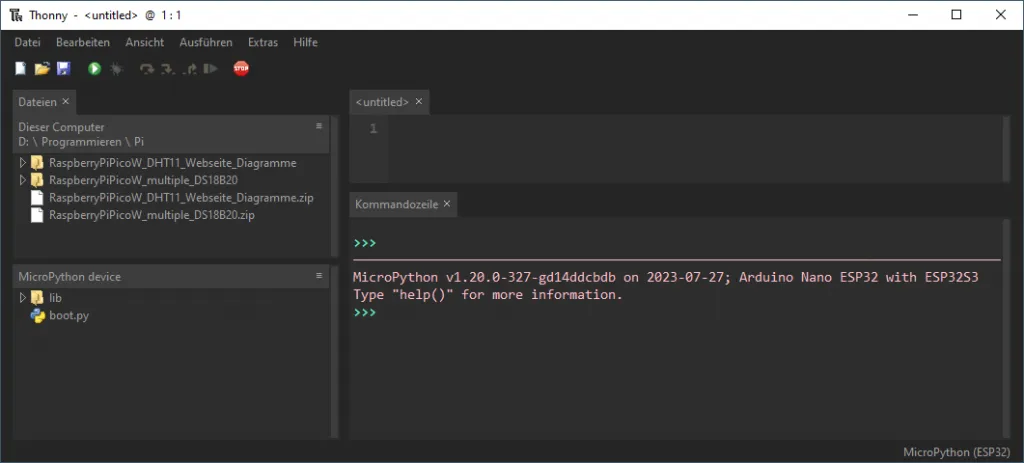Close the untitled editor tab
This screenshot has height=463, width=1024.
click(x=419, y=102)
